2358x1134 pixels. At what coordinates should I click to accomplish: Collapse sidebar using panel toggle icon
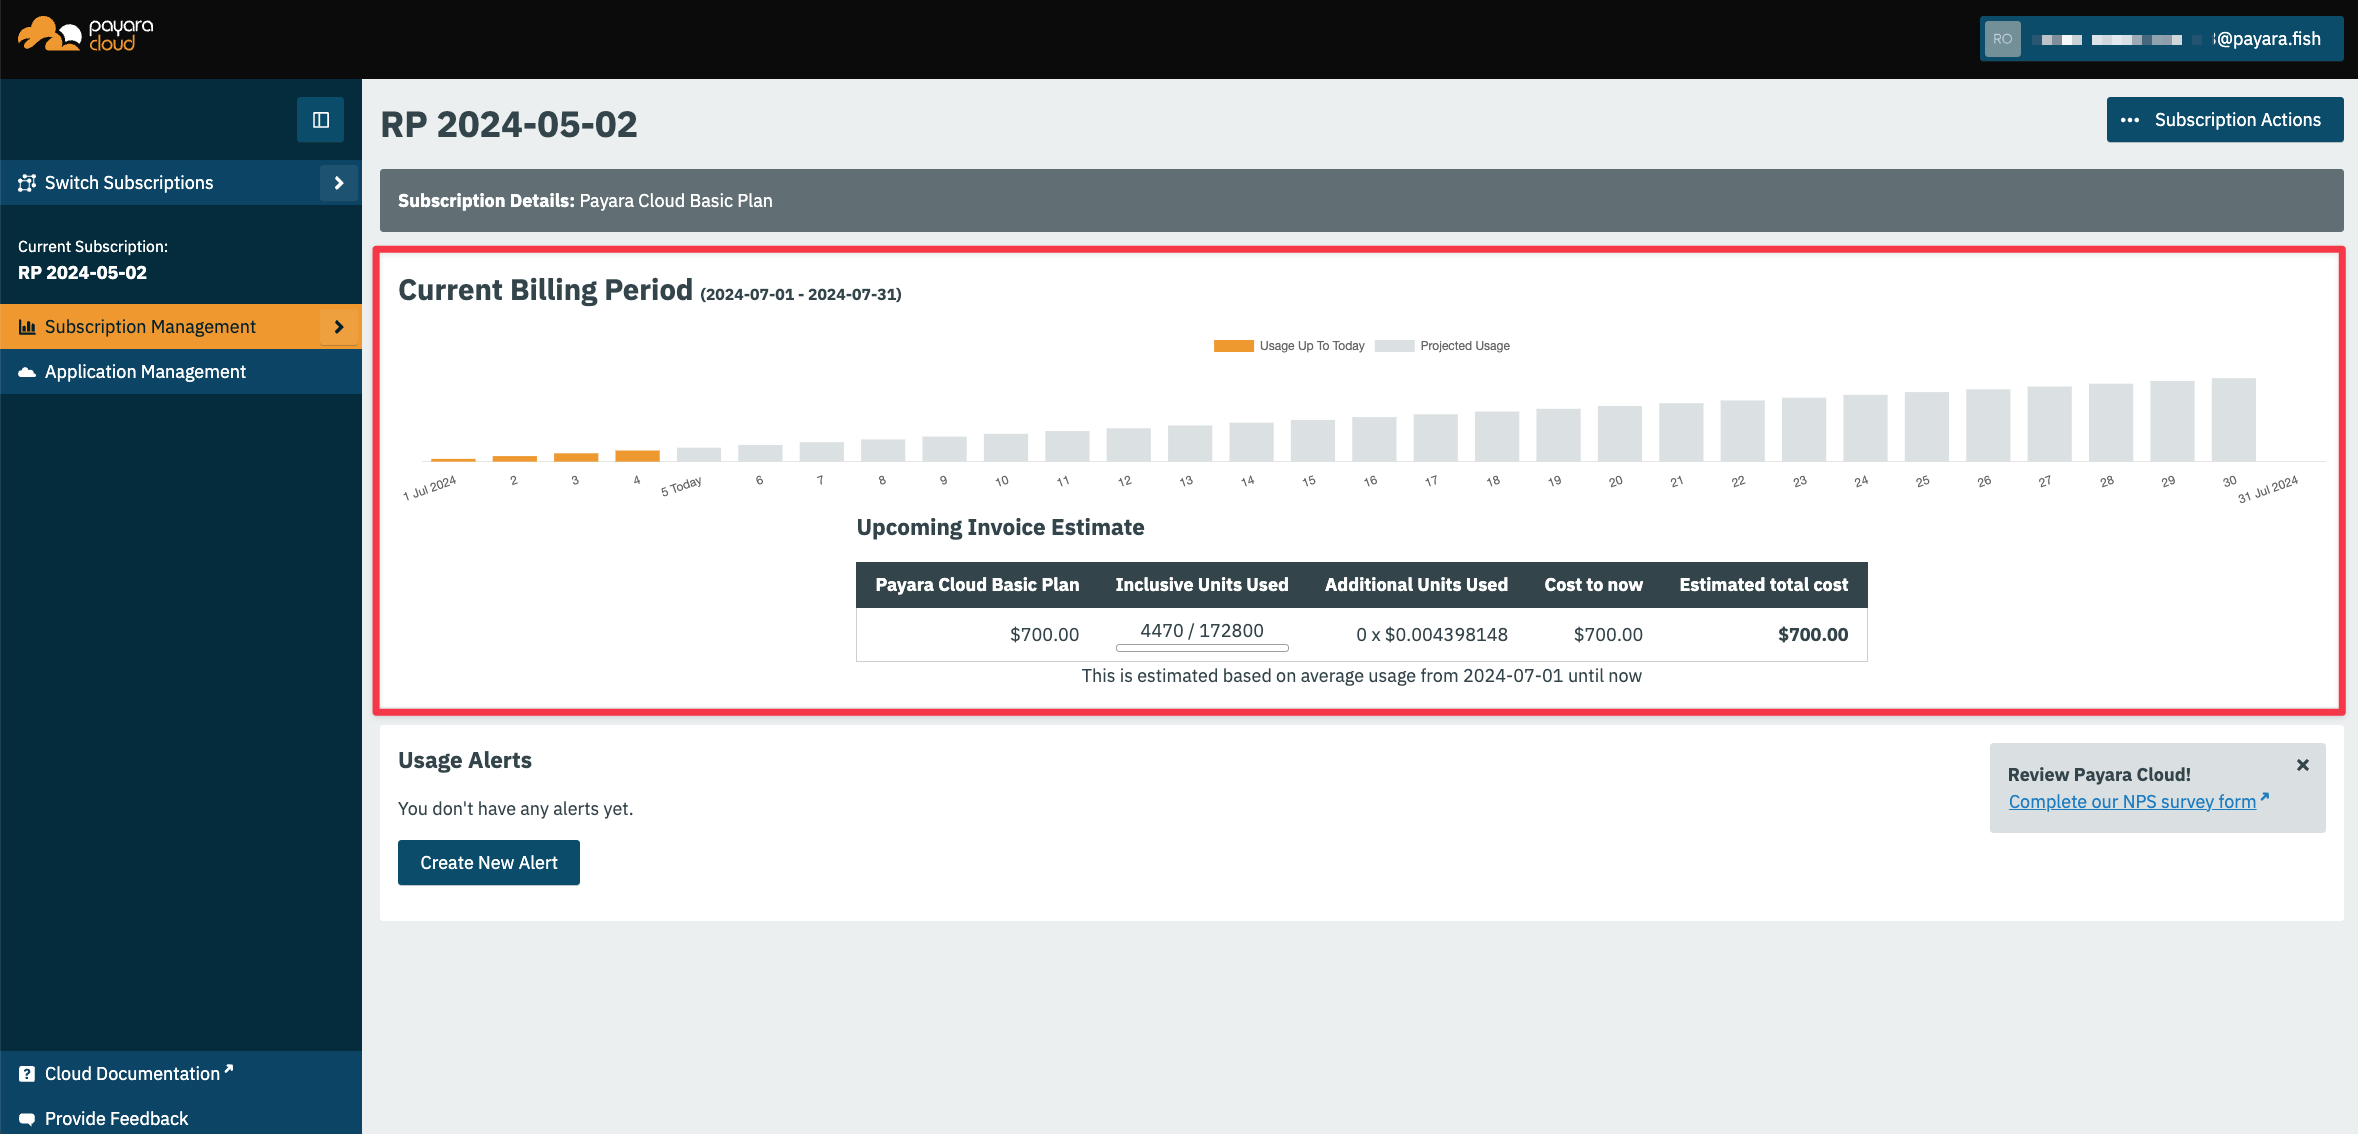click(320, 120)
